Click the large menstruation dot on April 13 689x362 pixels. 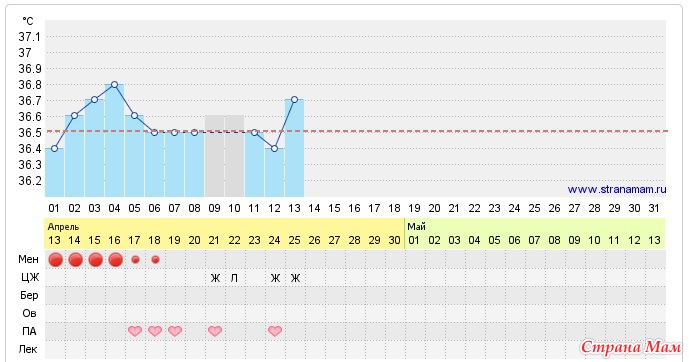click(x=55, y=260)
